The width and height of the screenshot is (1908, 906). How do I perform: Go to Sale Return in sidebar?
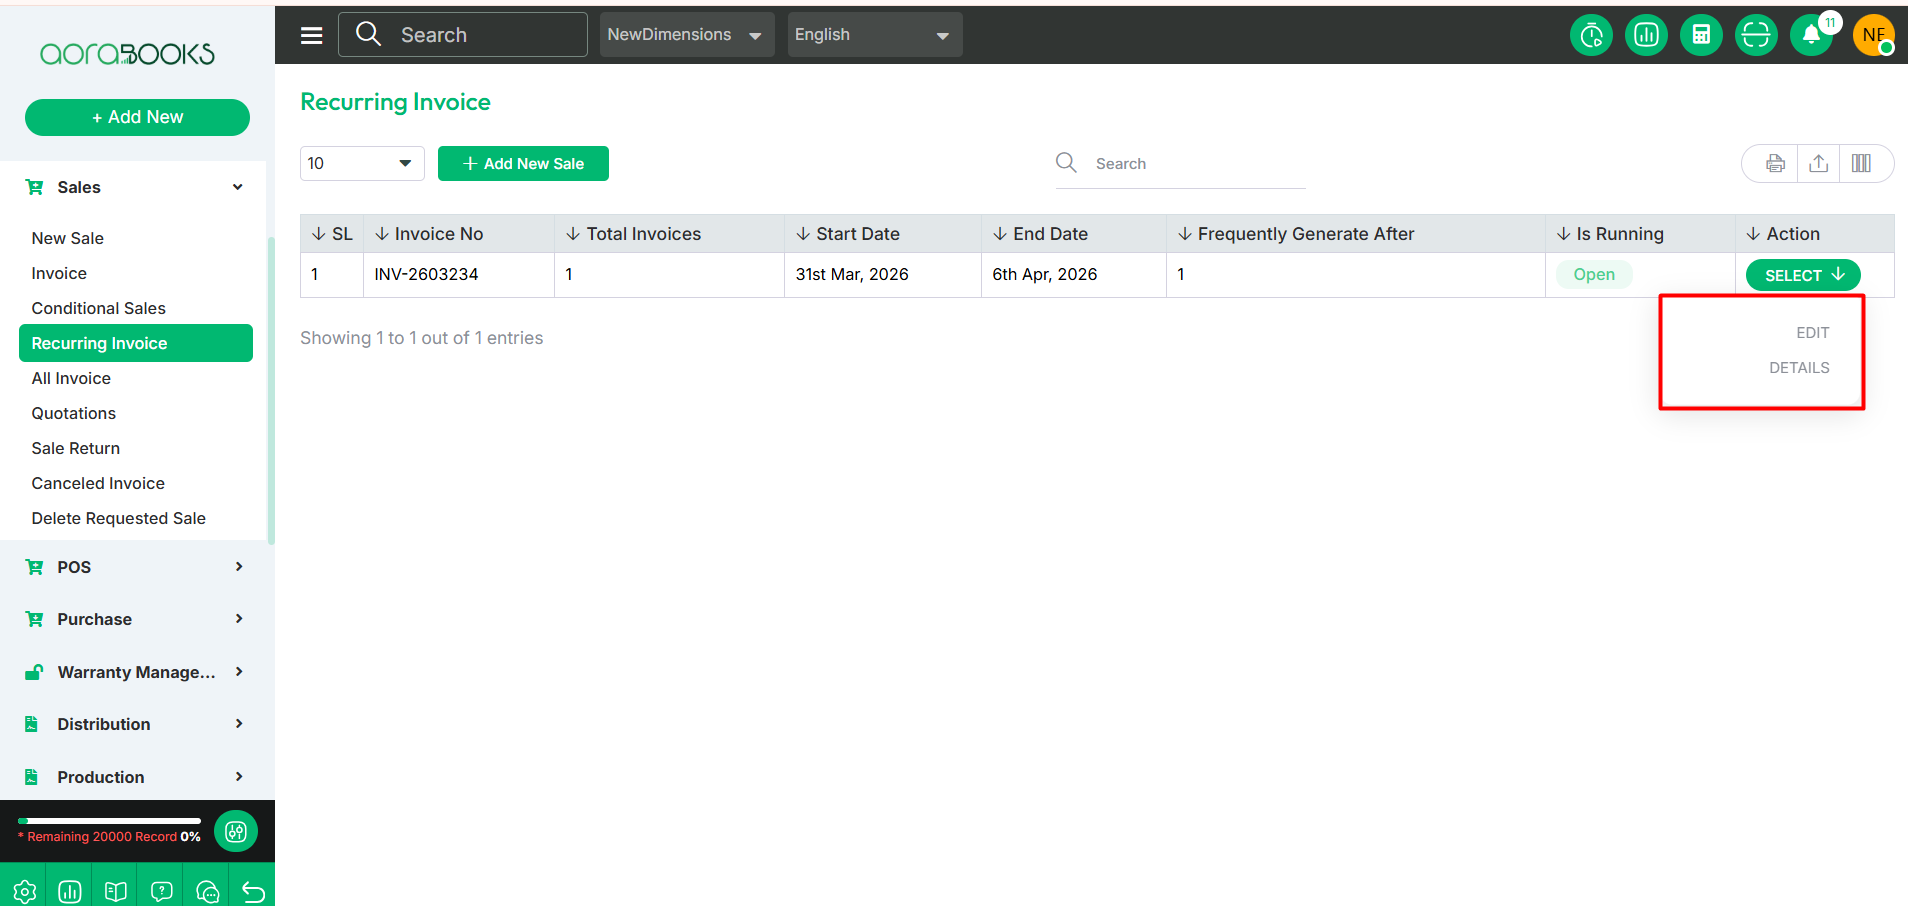coord(76,448)
